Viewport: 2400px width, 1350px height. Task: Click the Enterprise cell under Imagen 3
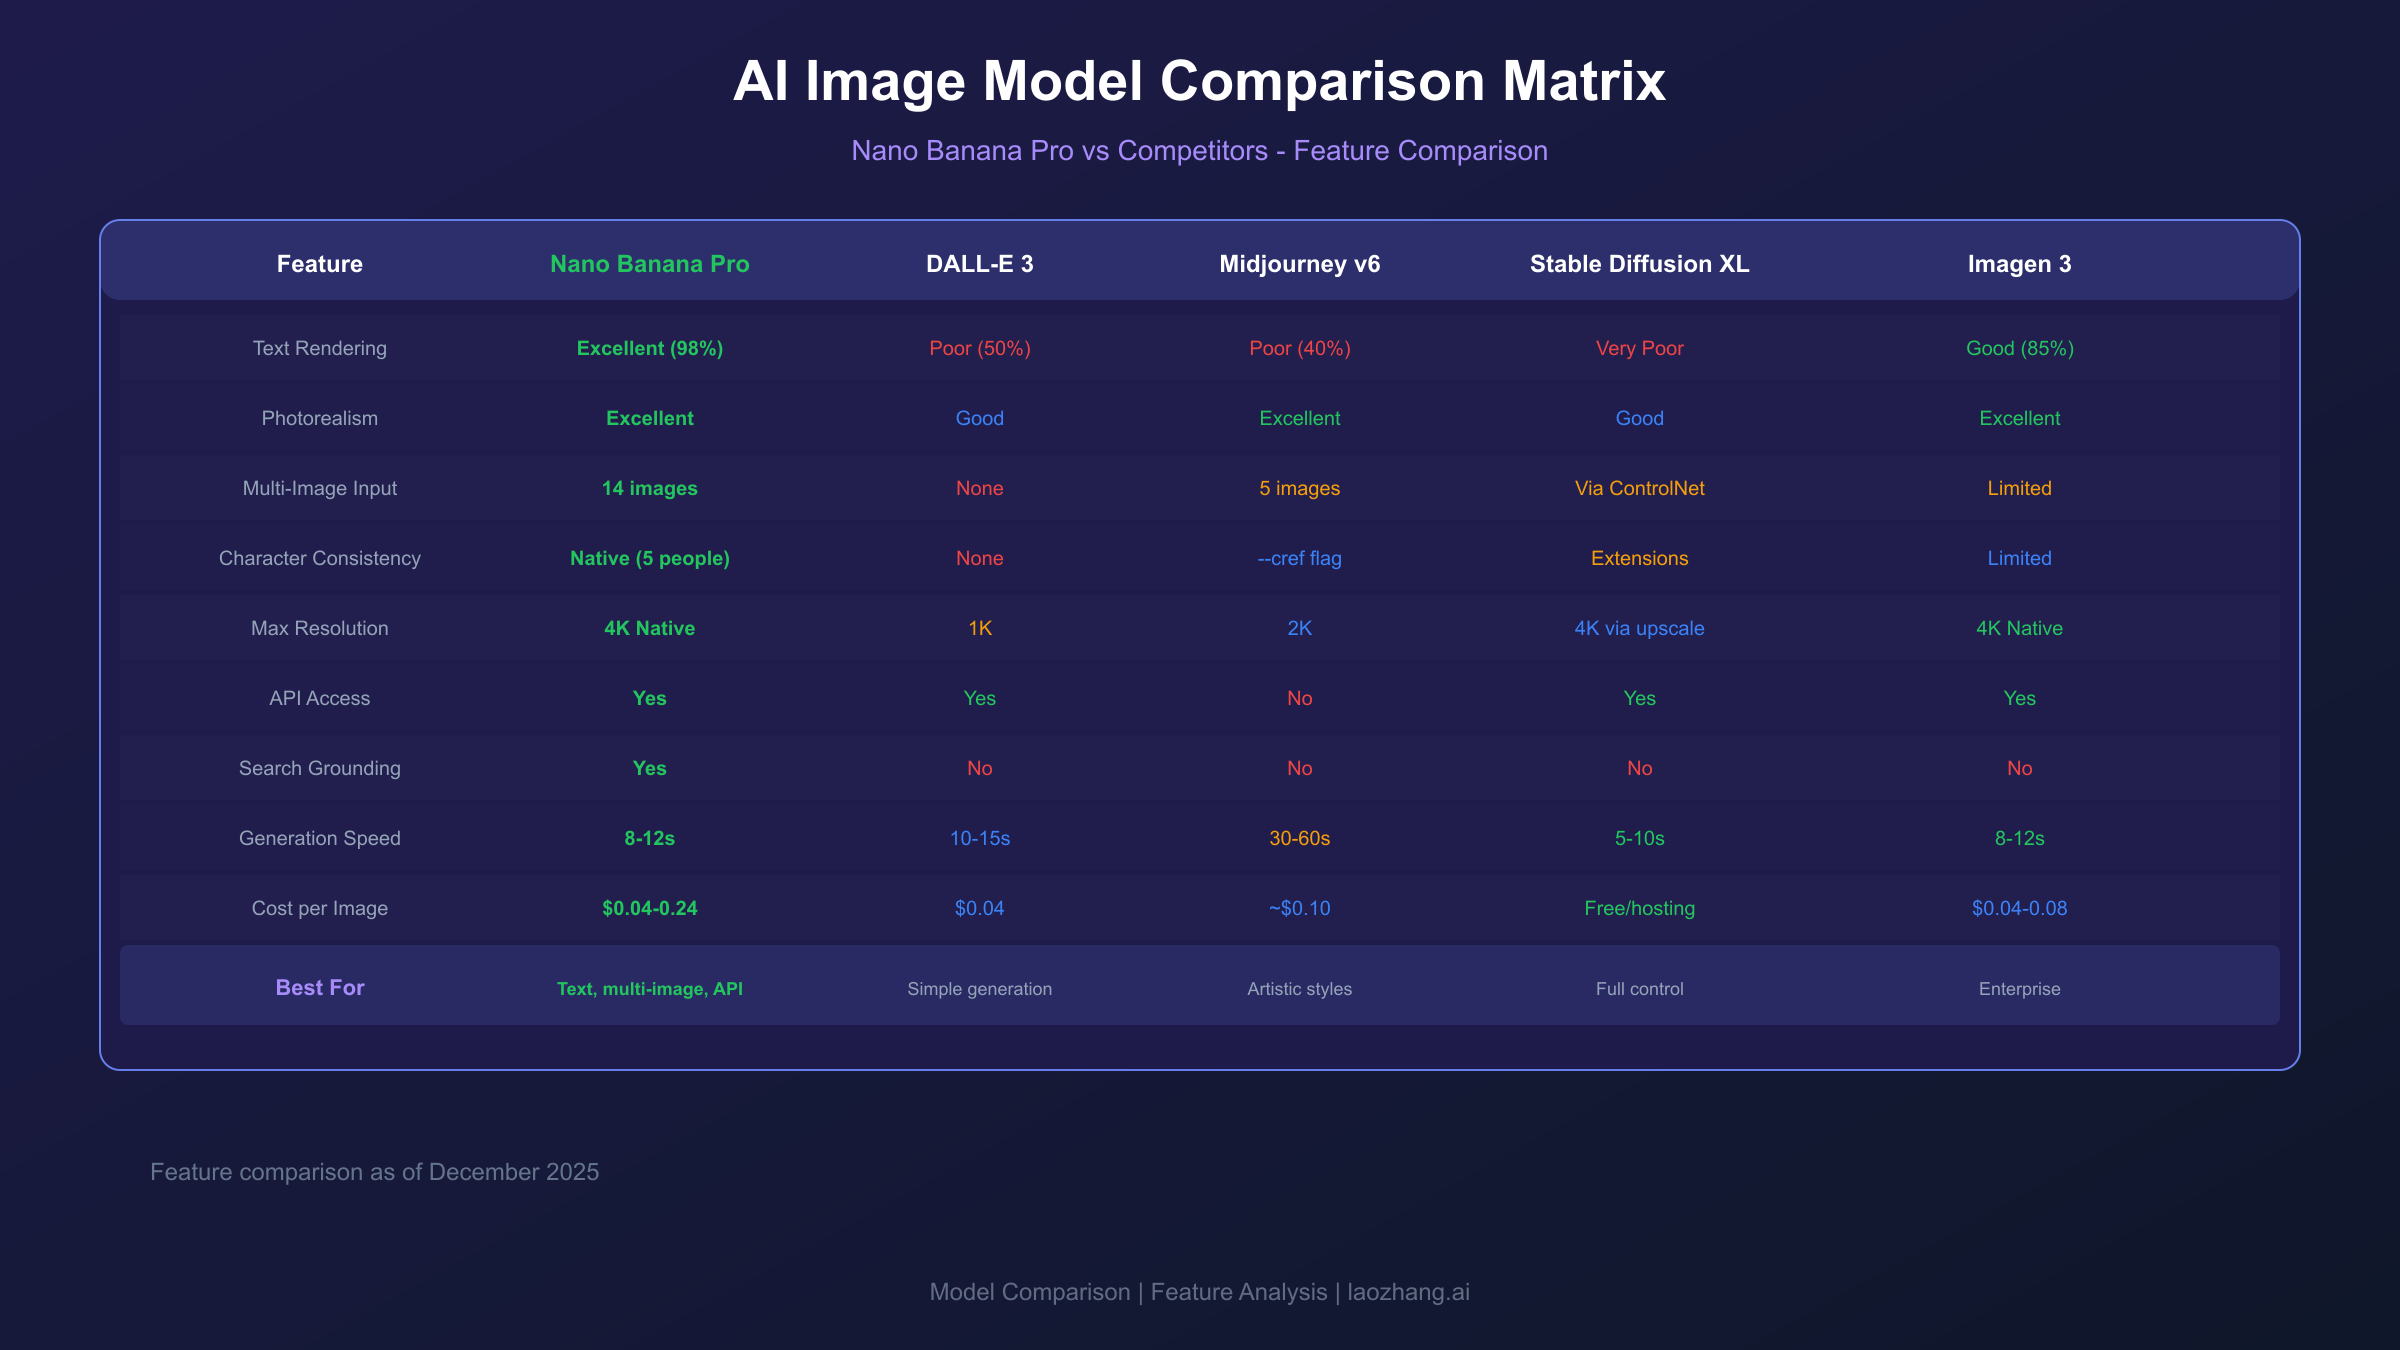pos(2019,988)
